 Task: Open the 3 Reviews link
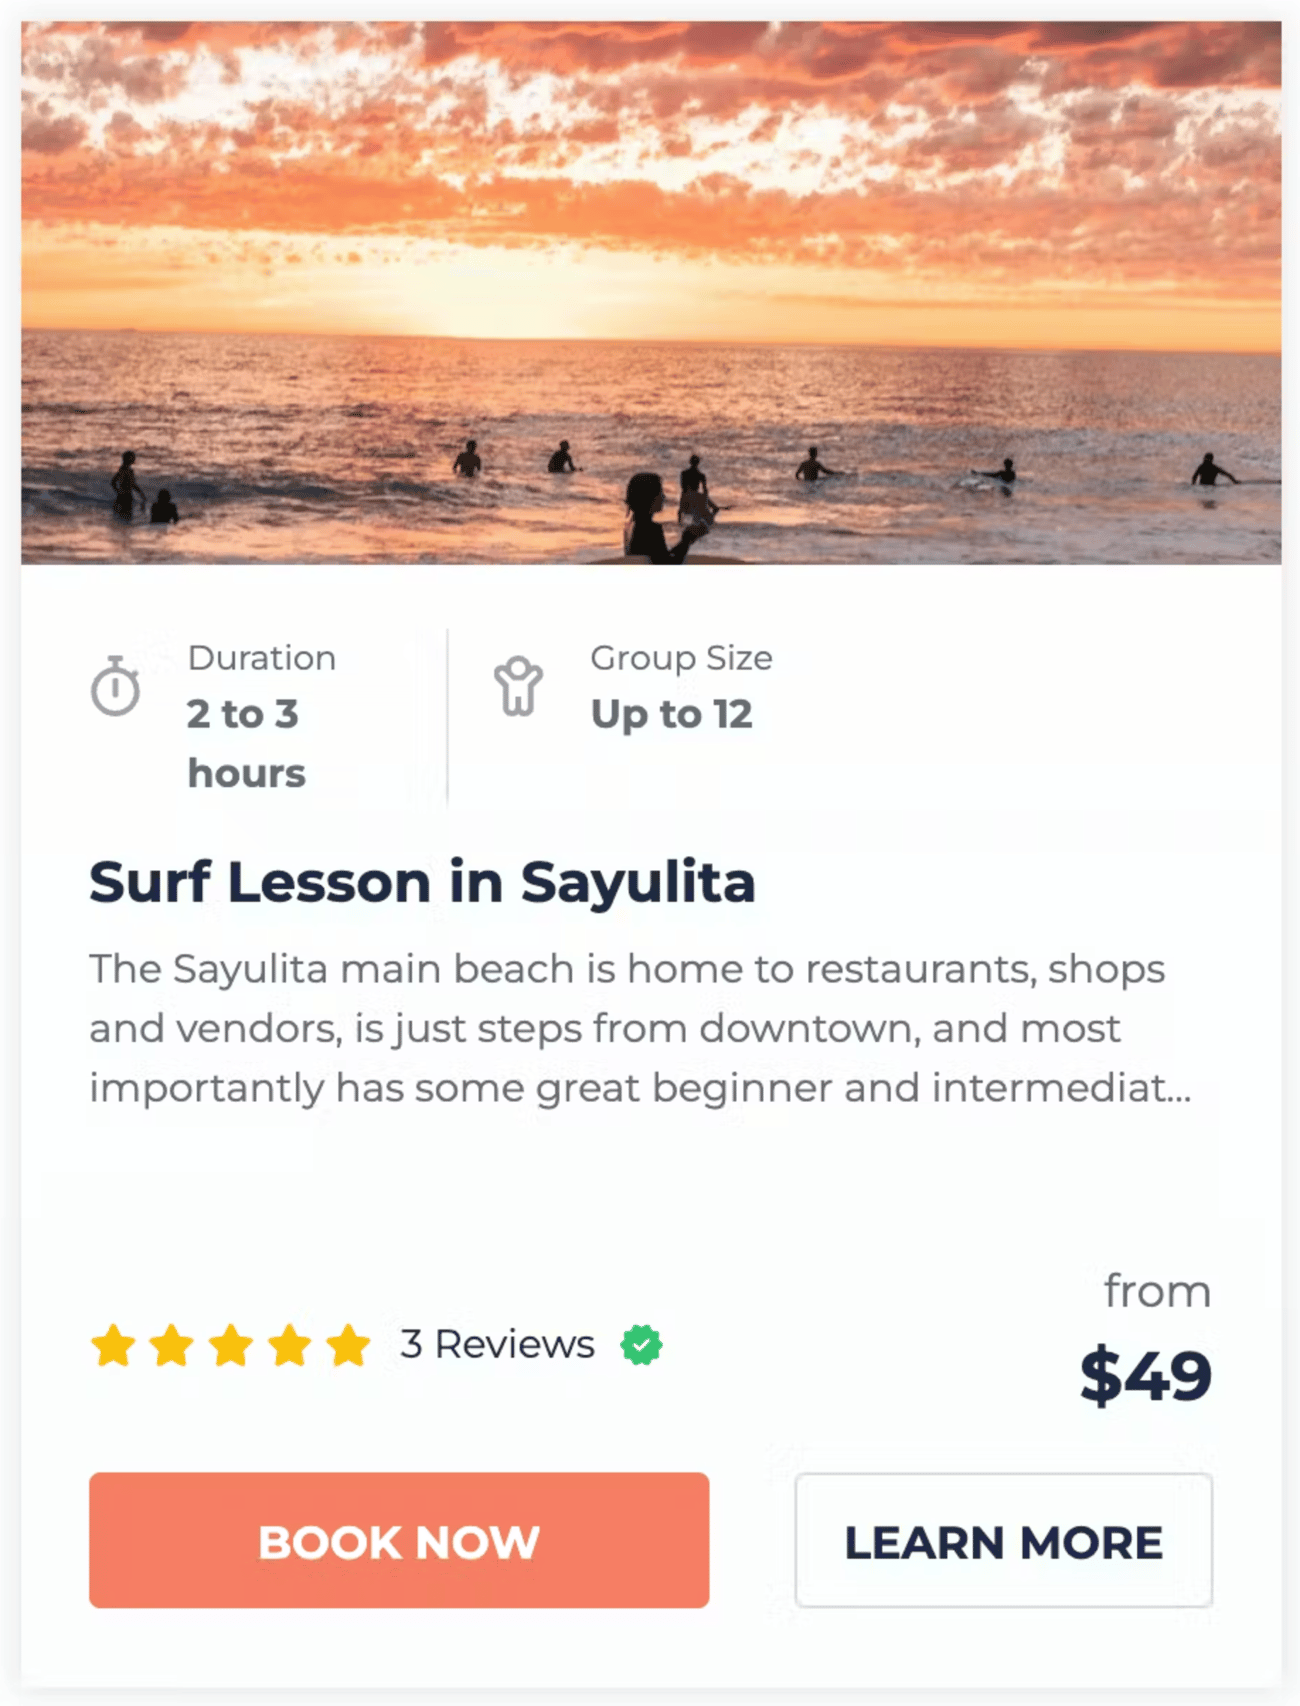(497, 1345)
